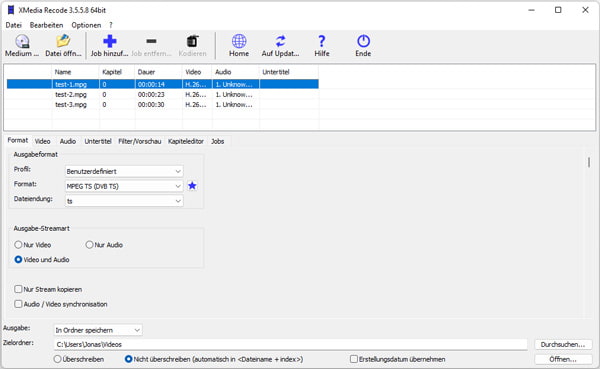This screenshot has height=369, width=600.
Task: Choose the Überschreiben radio option
Action: tap(57, 359)
